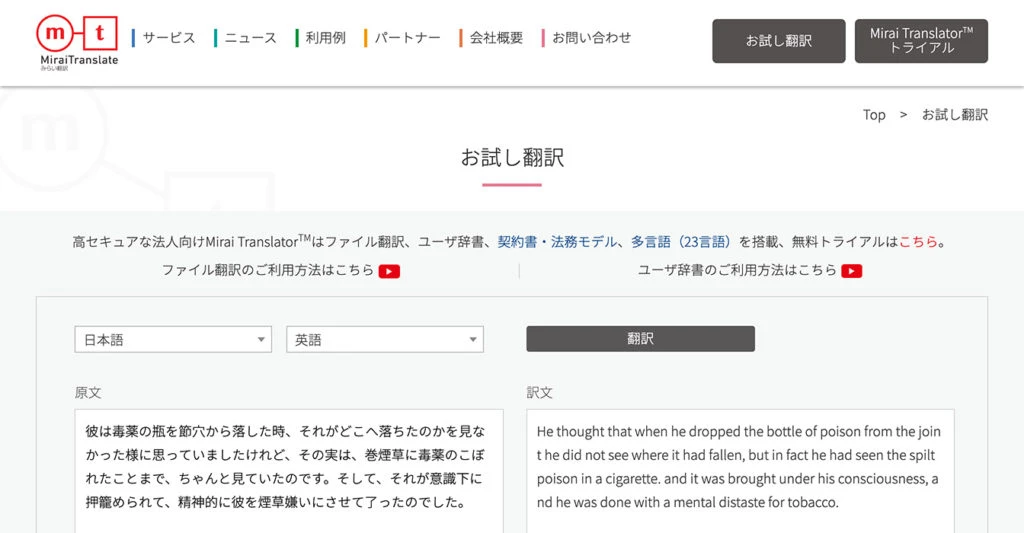This screenshot has width=1024, height=533.
Task: Play the user dictionary YouTube video icon
Action: tap(851, 271)
